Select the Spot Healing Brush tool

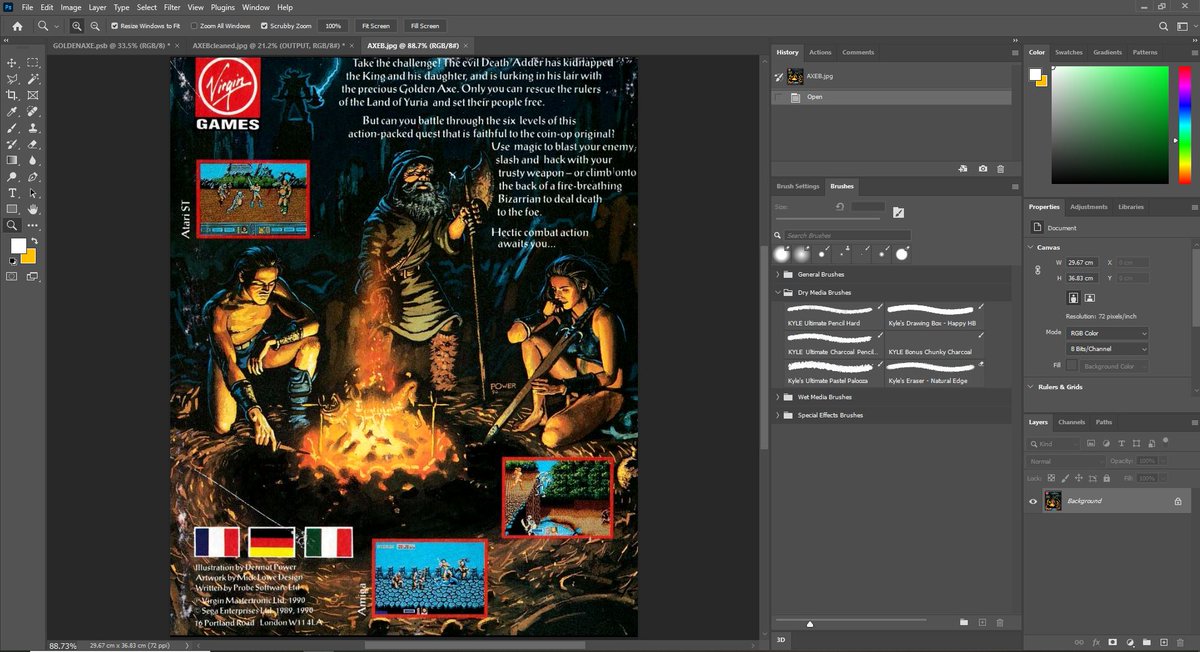(33, 111)
